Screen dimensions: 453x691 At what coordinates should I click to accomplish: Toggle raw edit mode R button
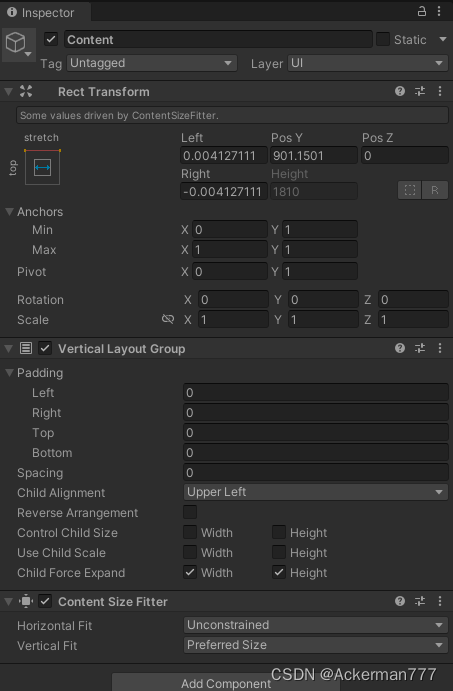pos(435,190)
